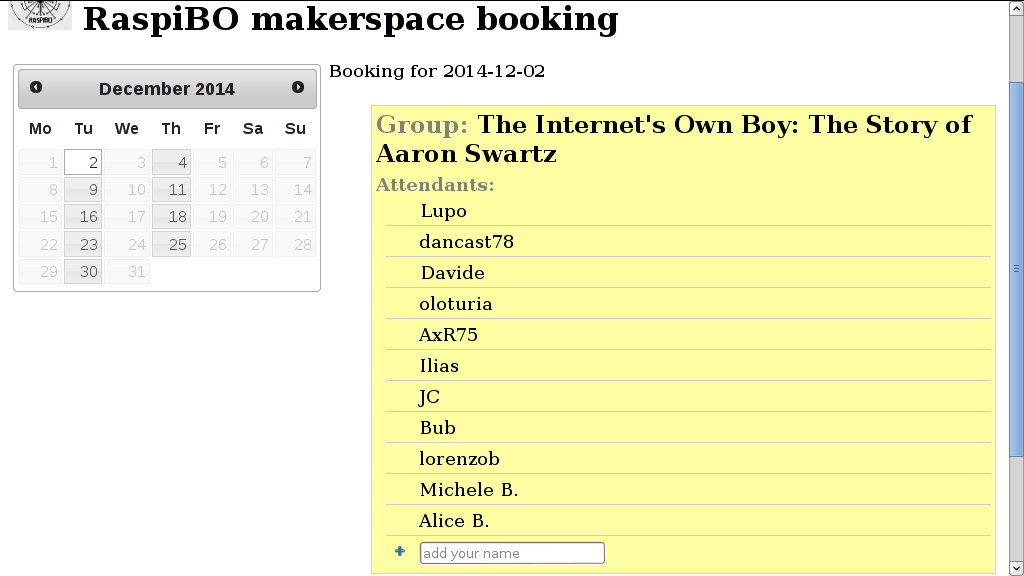Go to the next month in calendar
This screenshot has width=1024, height=576.
pos(298,87)
